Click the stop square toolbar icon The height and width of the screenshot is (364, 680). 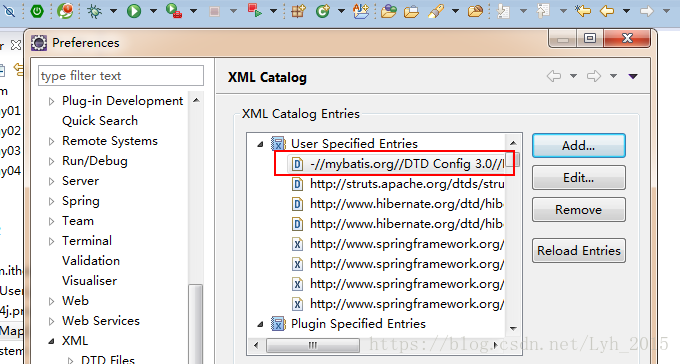(214, 11)
